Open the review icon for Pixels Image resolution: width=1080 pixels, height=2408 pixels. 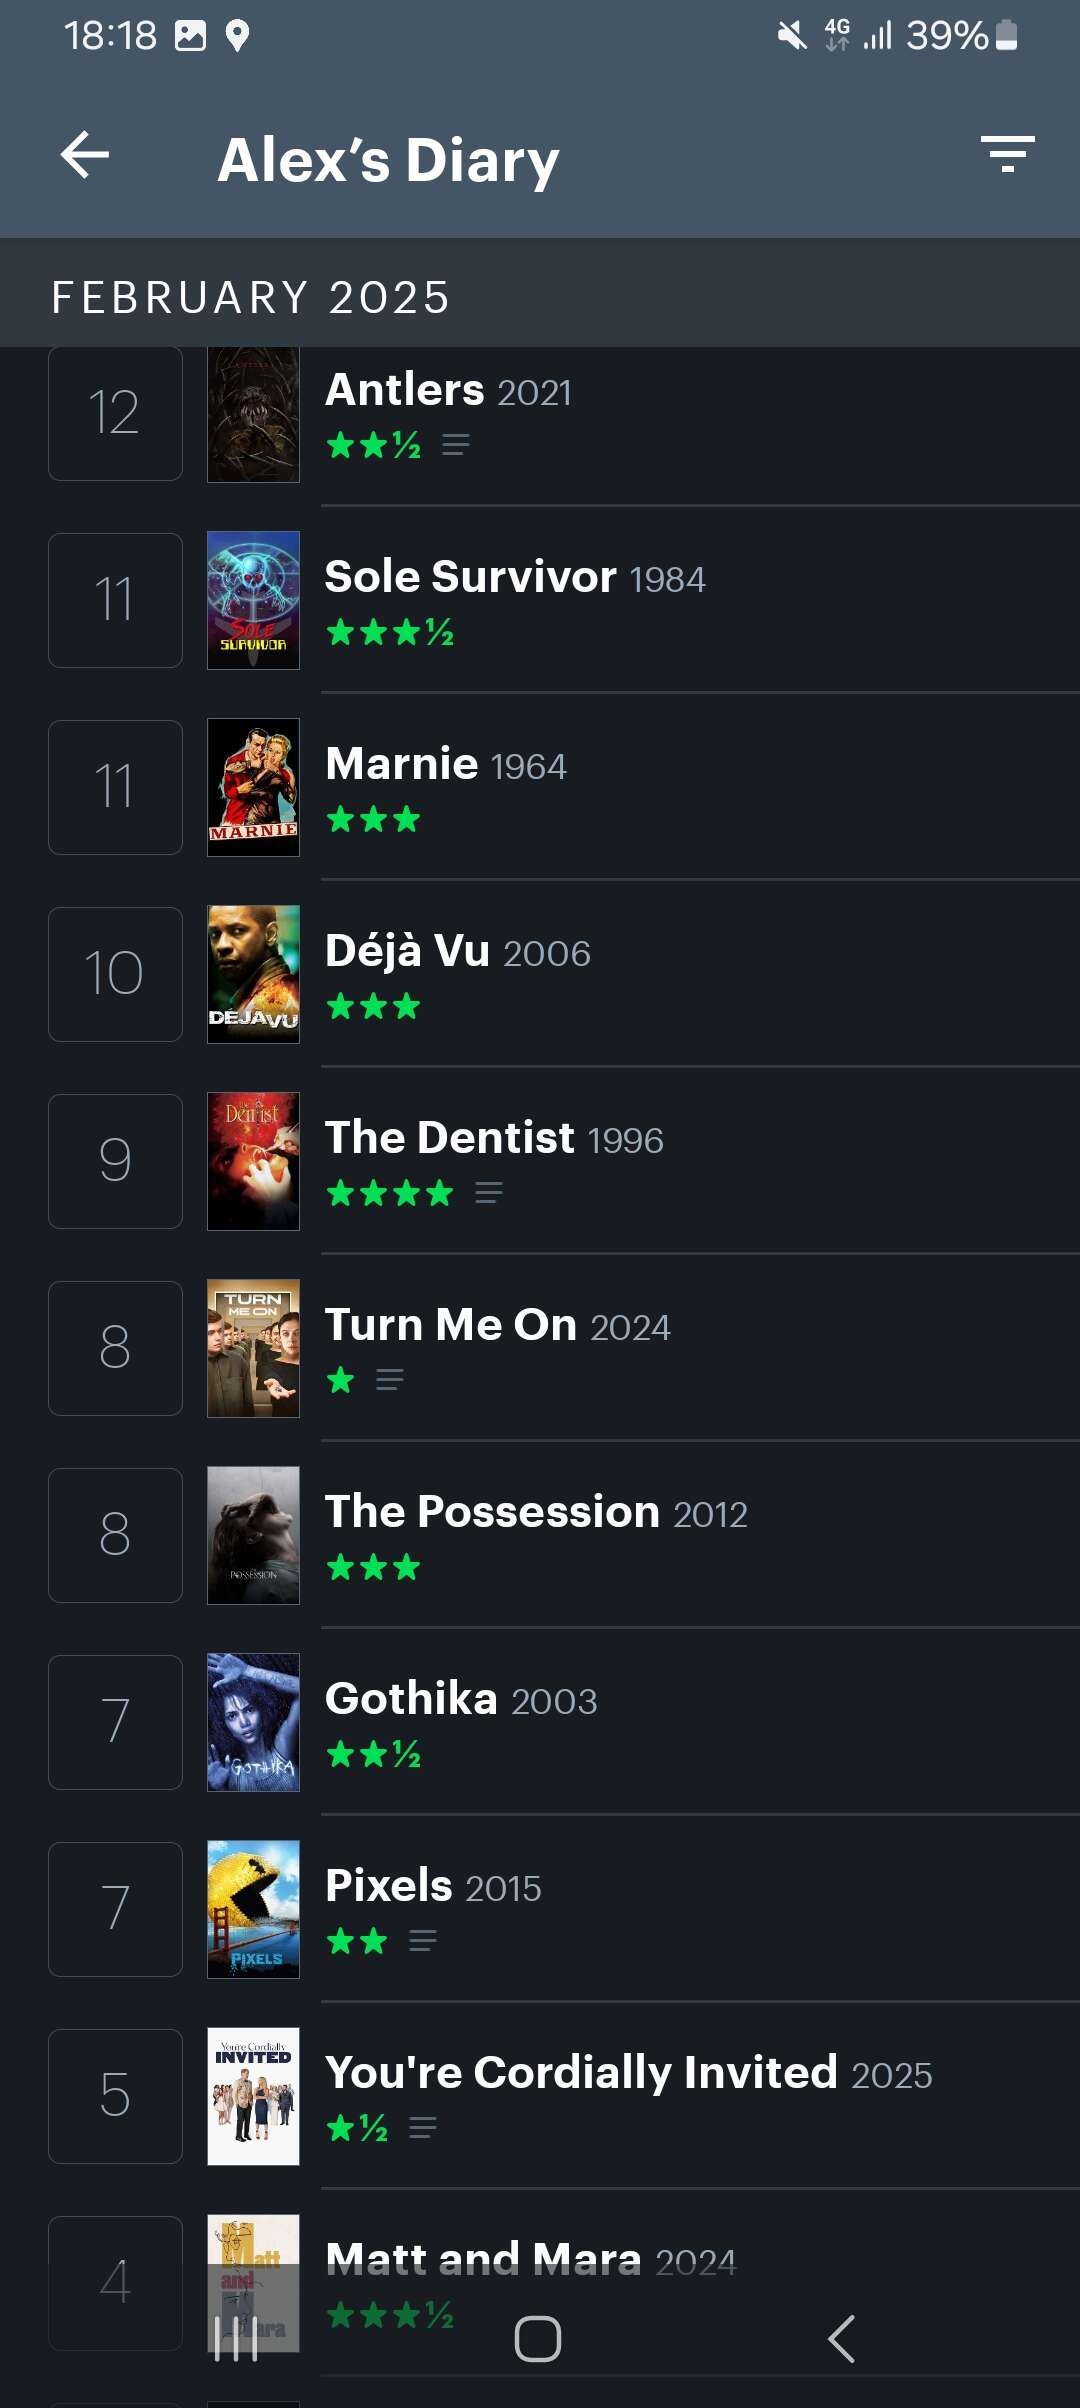tap(423, 1942)
